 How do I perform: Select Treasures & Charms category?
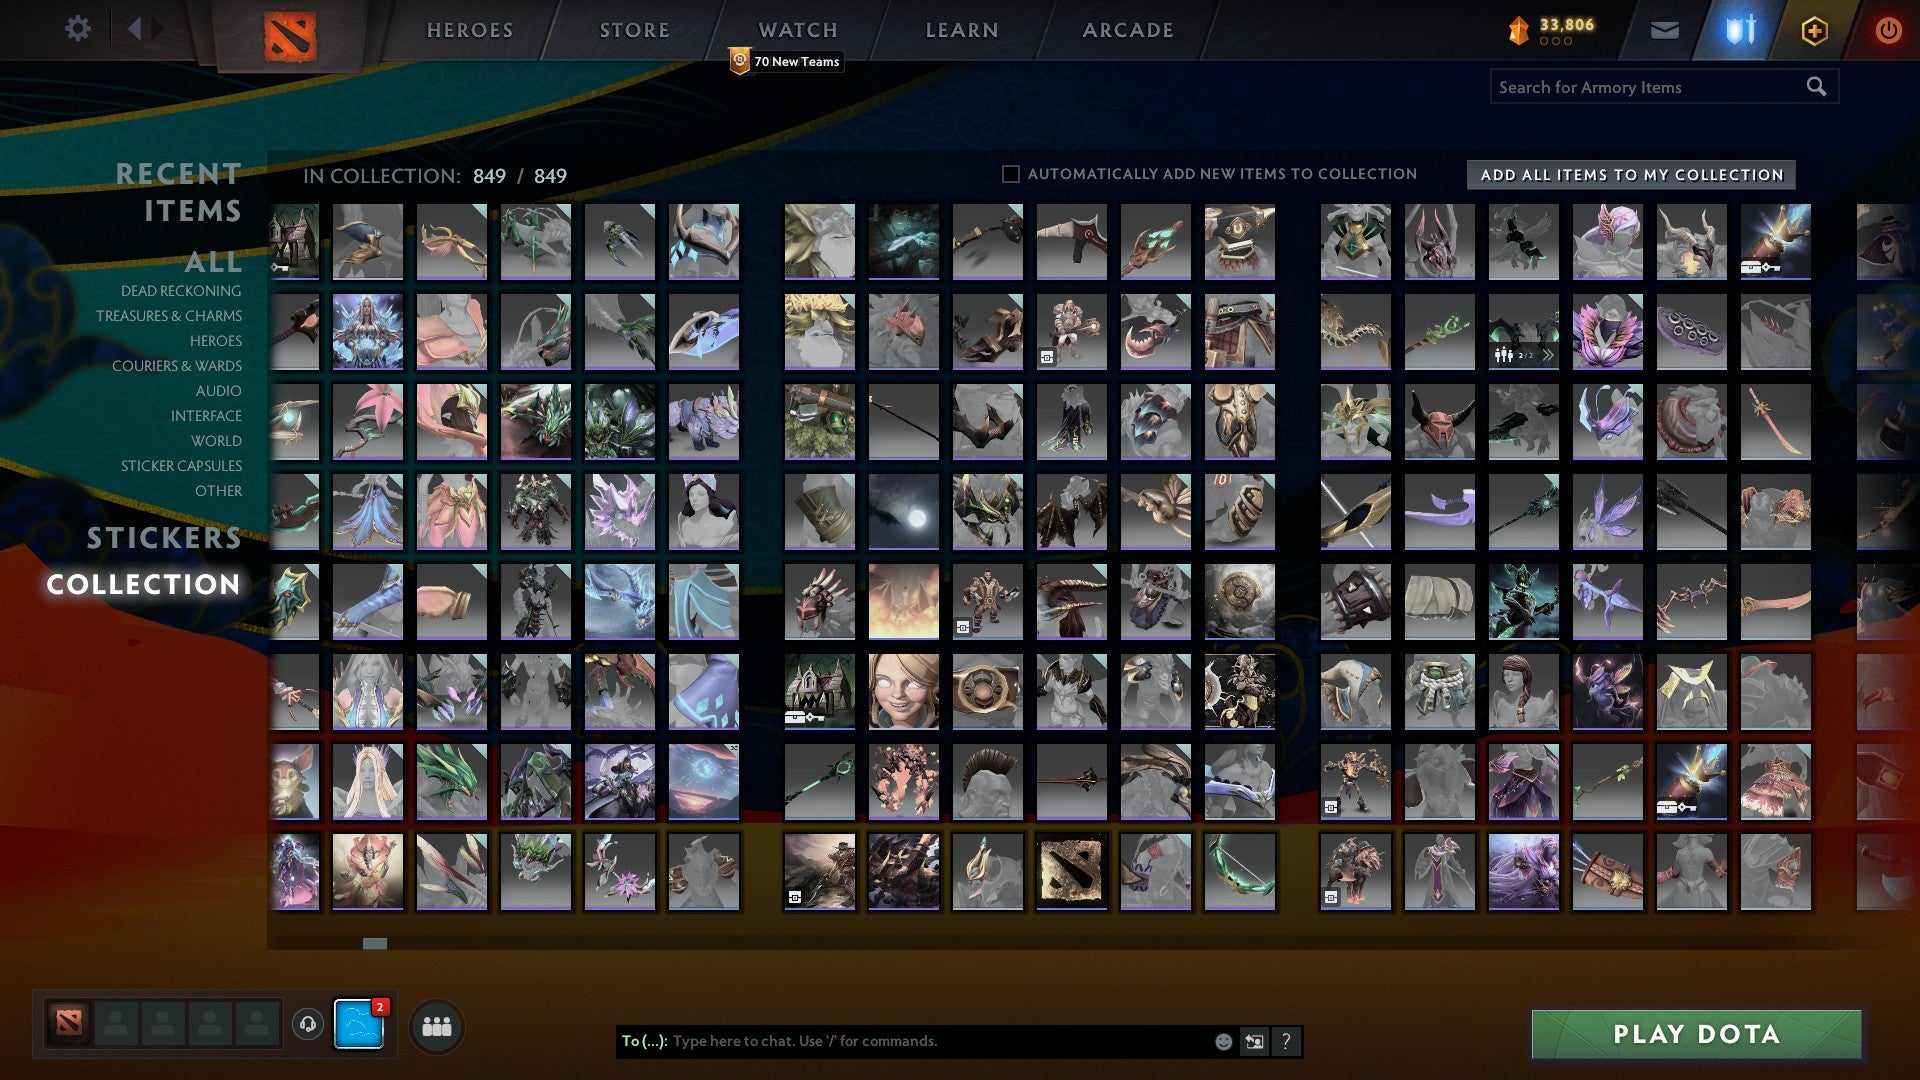pyautogui.click(x=169, y=316)
